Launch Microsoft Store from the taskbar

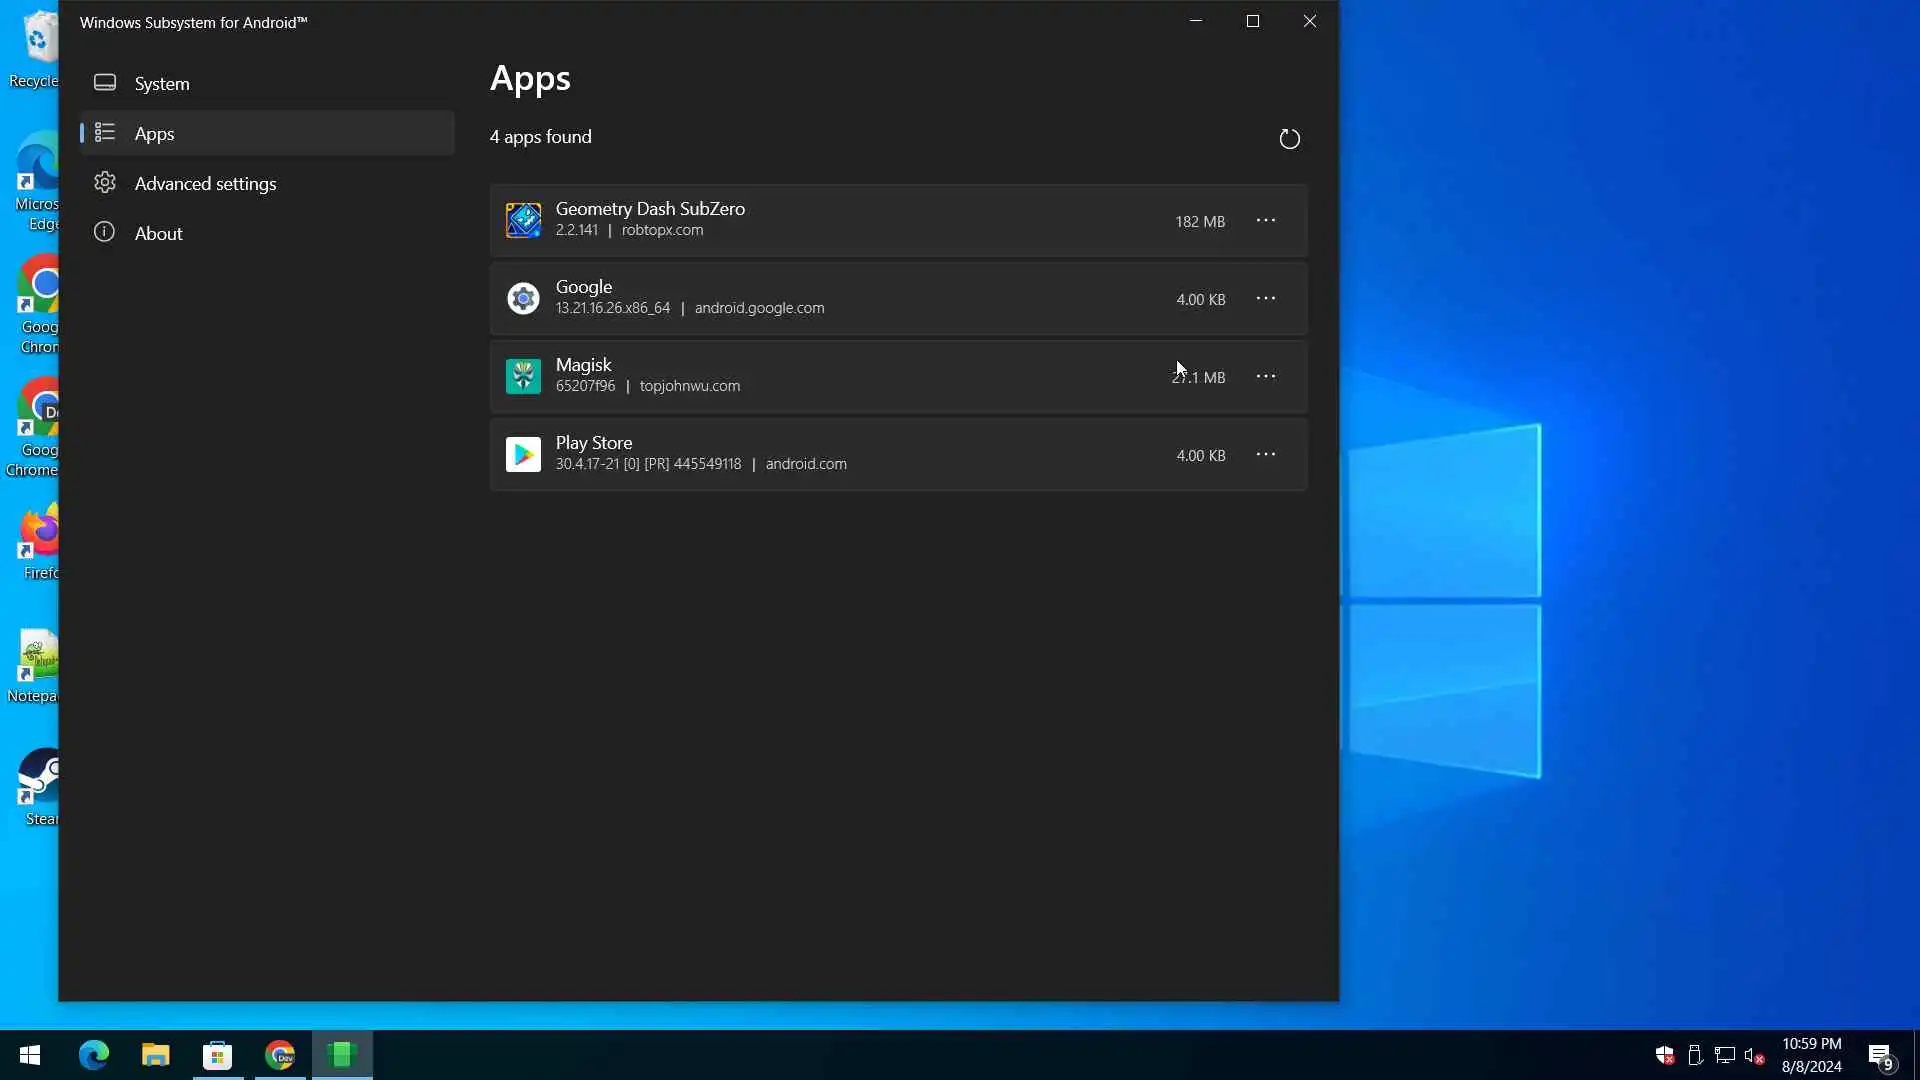[x=217, y=1055]
